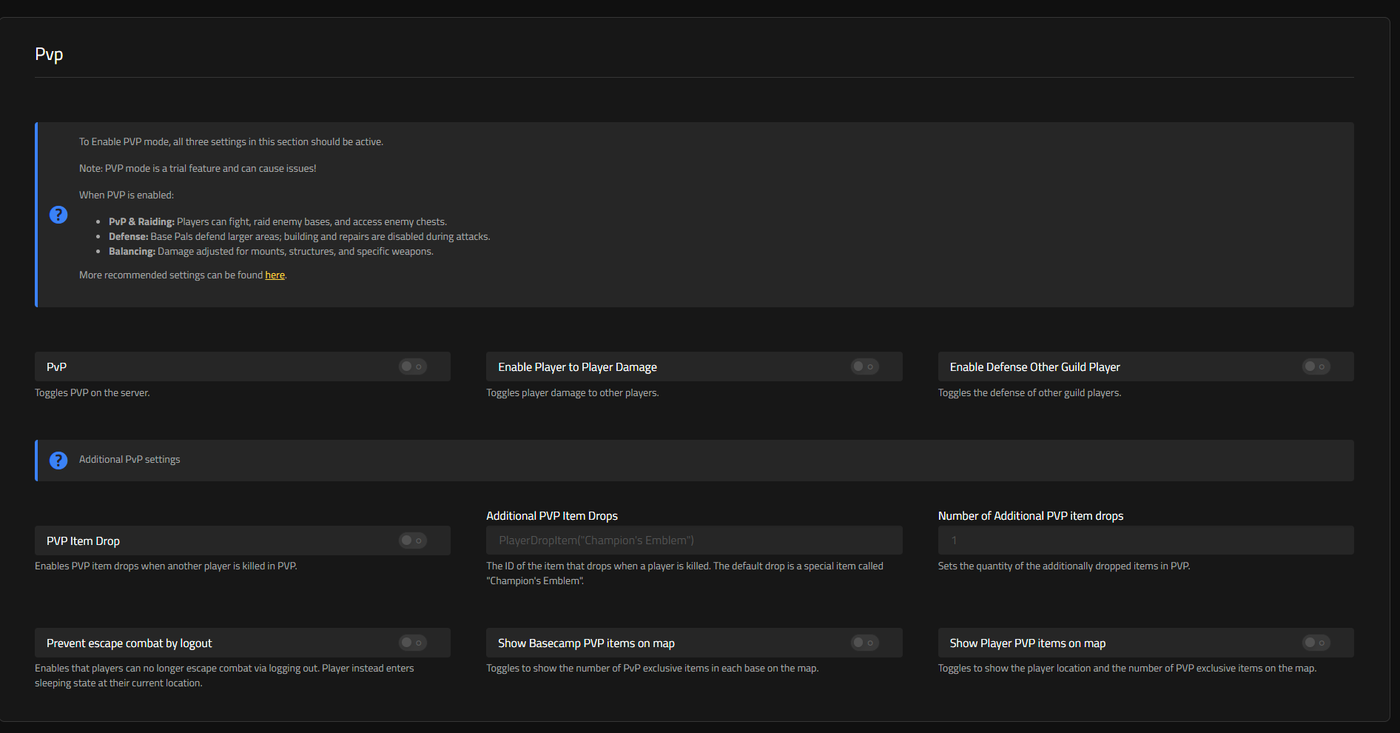The height and width of the screenshot is (733, 1400).
Task: Switch on Show Basecamp PVP items on map
Action: (x=865, y=643)
